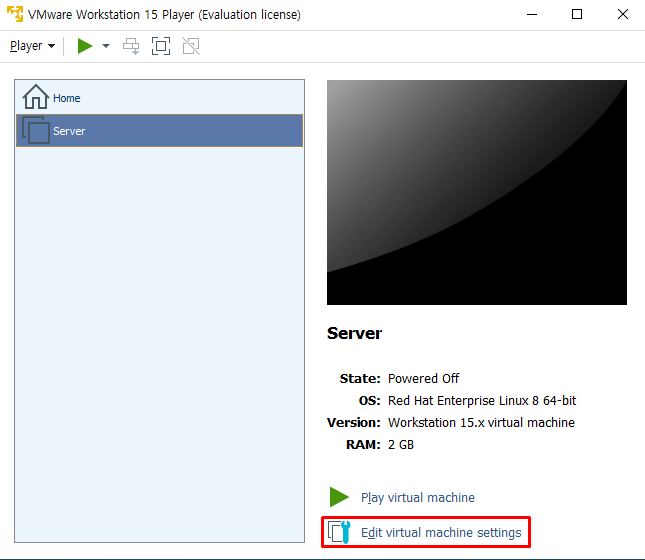
Task: Click the VM icon beside Server
Action: [x=36, y=130]
